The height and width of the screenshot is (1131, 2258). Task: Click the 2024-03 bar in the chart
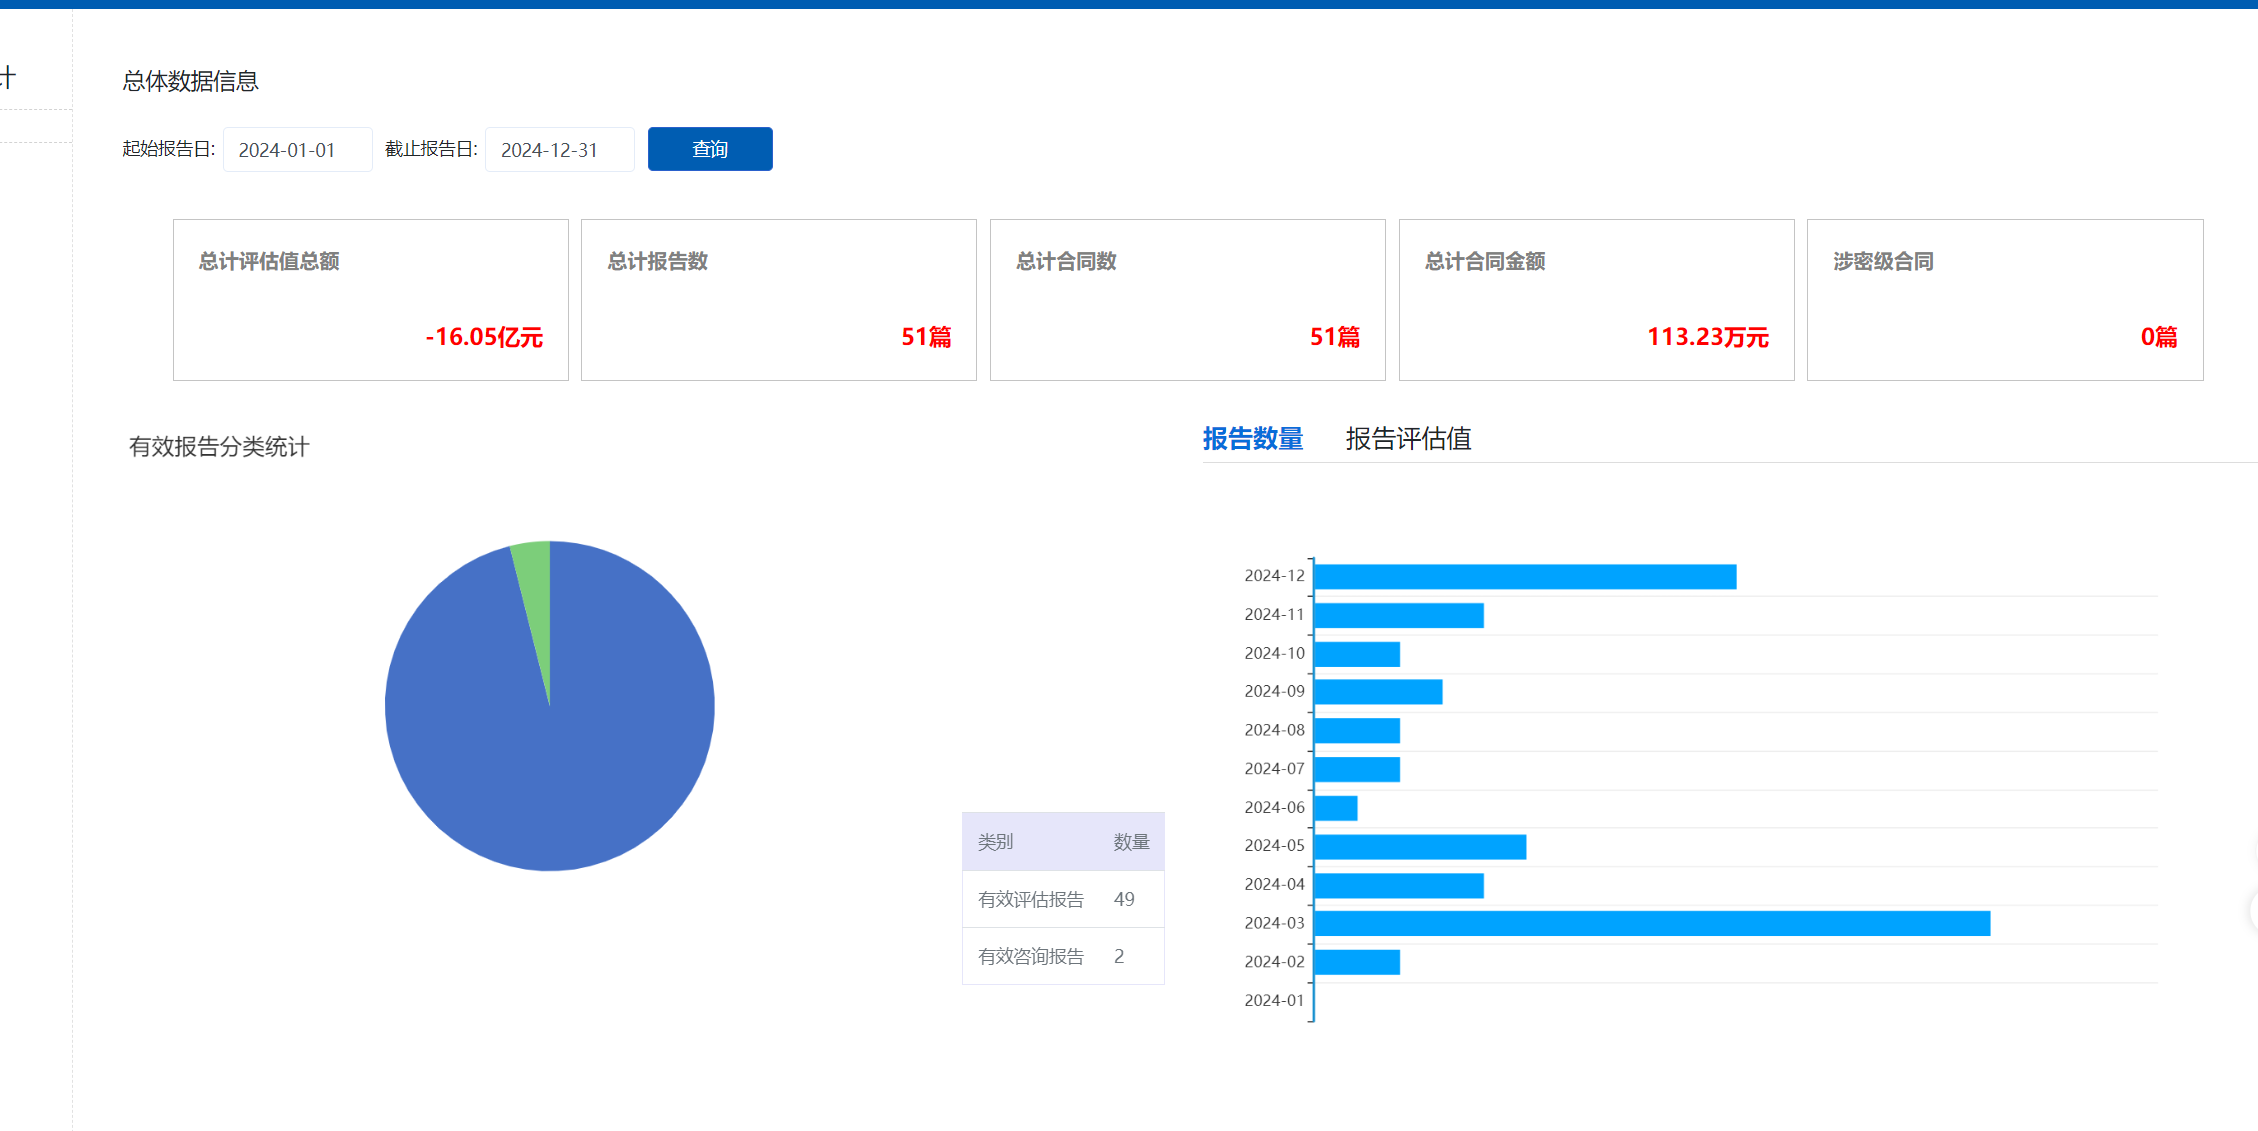tap(1650, 923)
